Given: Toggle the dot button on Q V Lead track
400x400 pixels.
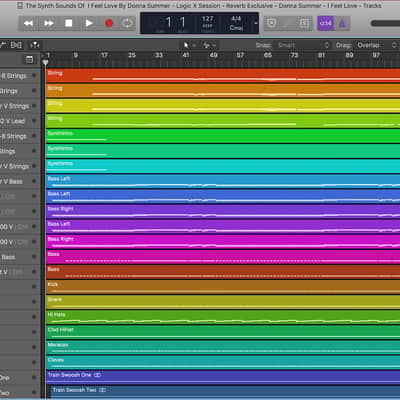Looking at the screenshot, I should pos(34,121).
